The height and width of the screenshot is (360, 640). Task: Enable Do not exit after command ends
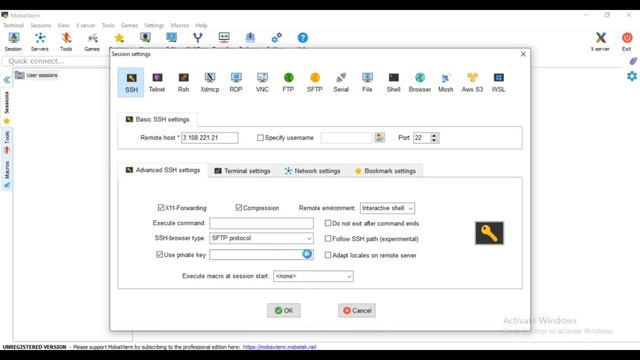[x=328, y=223]
